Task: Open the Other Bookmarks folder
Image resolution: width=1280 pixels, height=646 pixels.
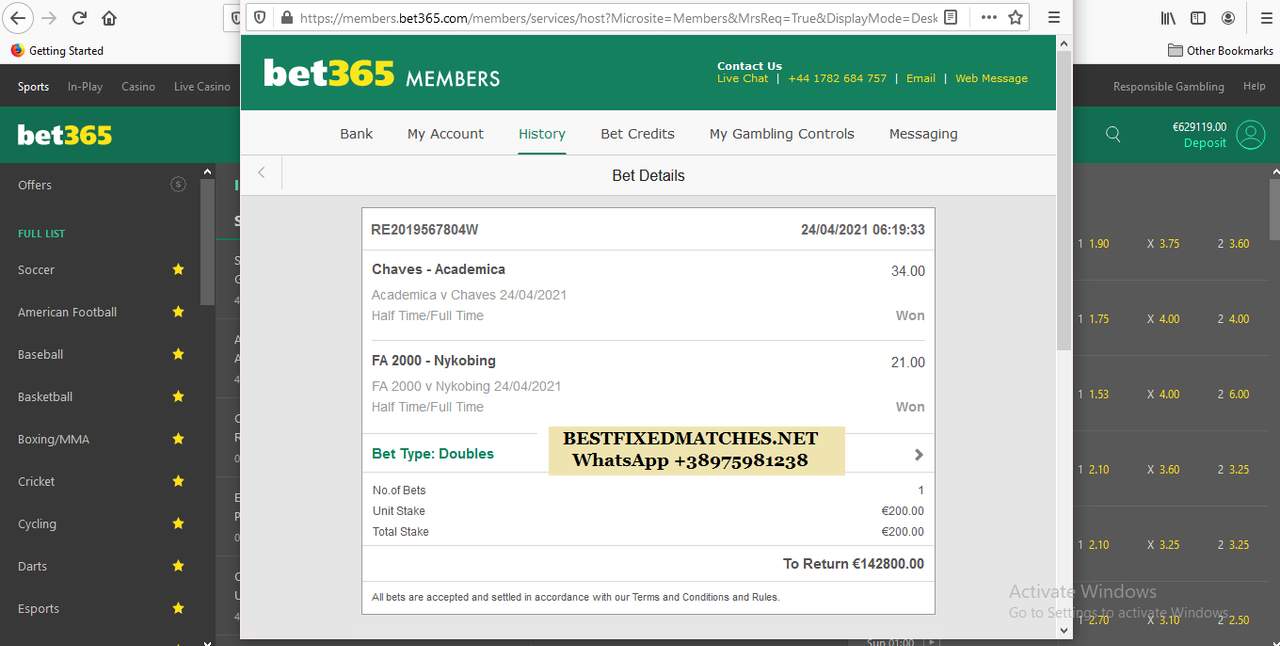Action: pos(1221,50)
